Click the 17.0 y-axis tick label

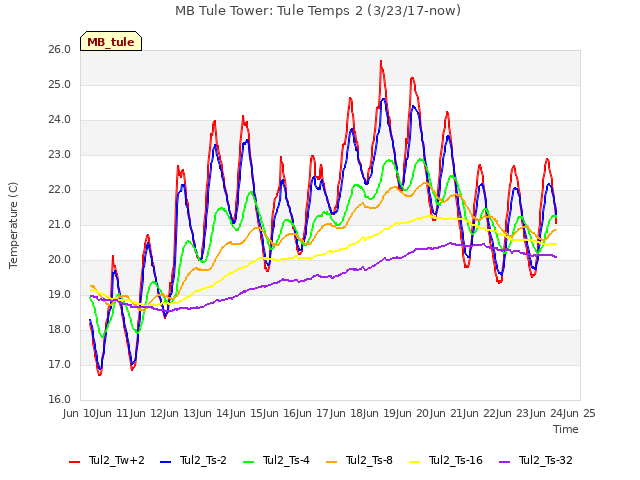[x=60, y=364]
